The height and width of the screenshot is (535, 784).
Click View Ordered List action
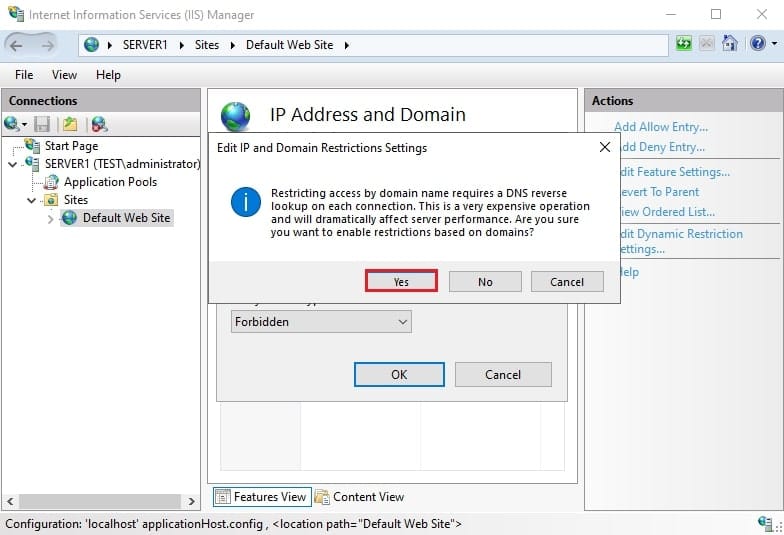[668, 212]
